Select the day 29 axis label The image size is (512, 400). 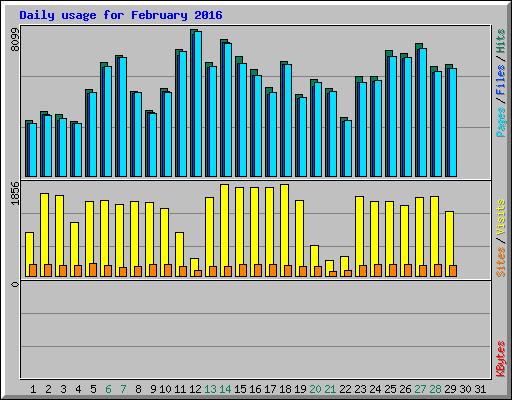click(450, 389)
